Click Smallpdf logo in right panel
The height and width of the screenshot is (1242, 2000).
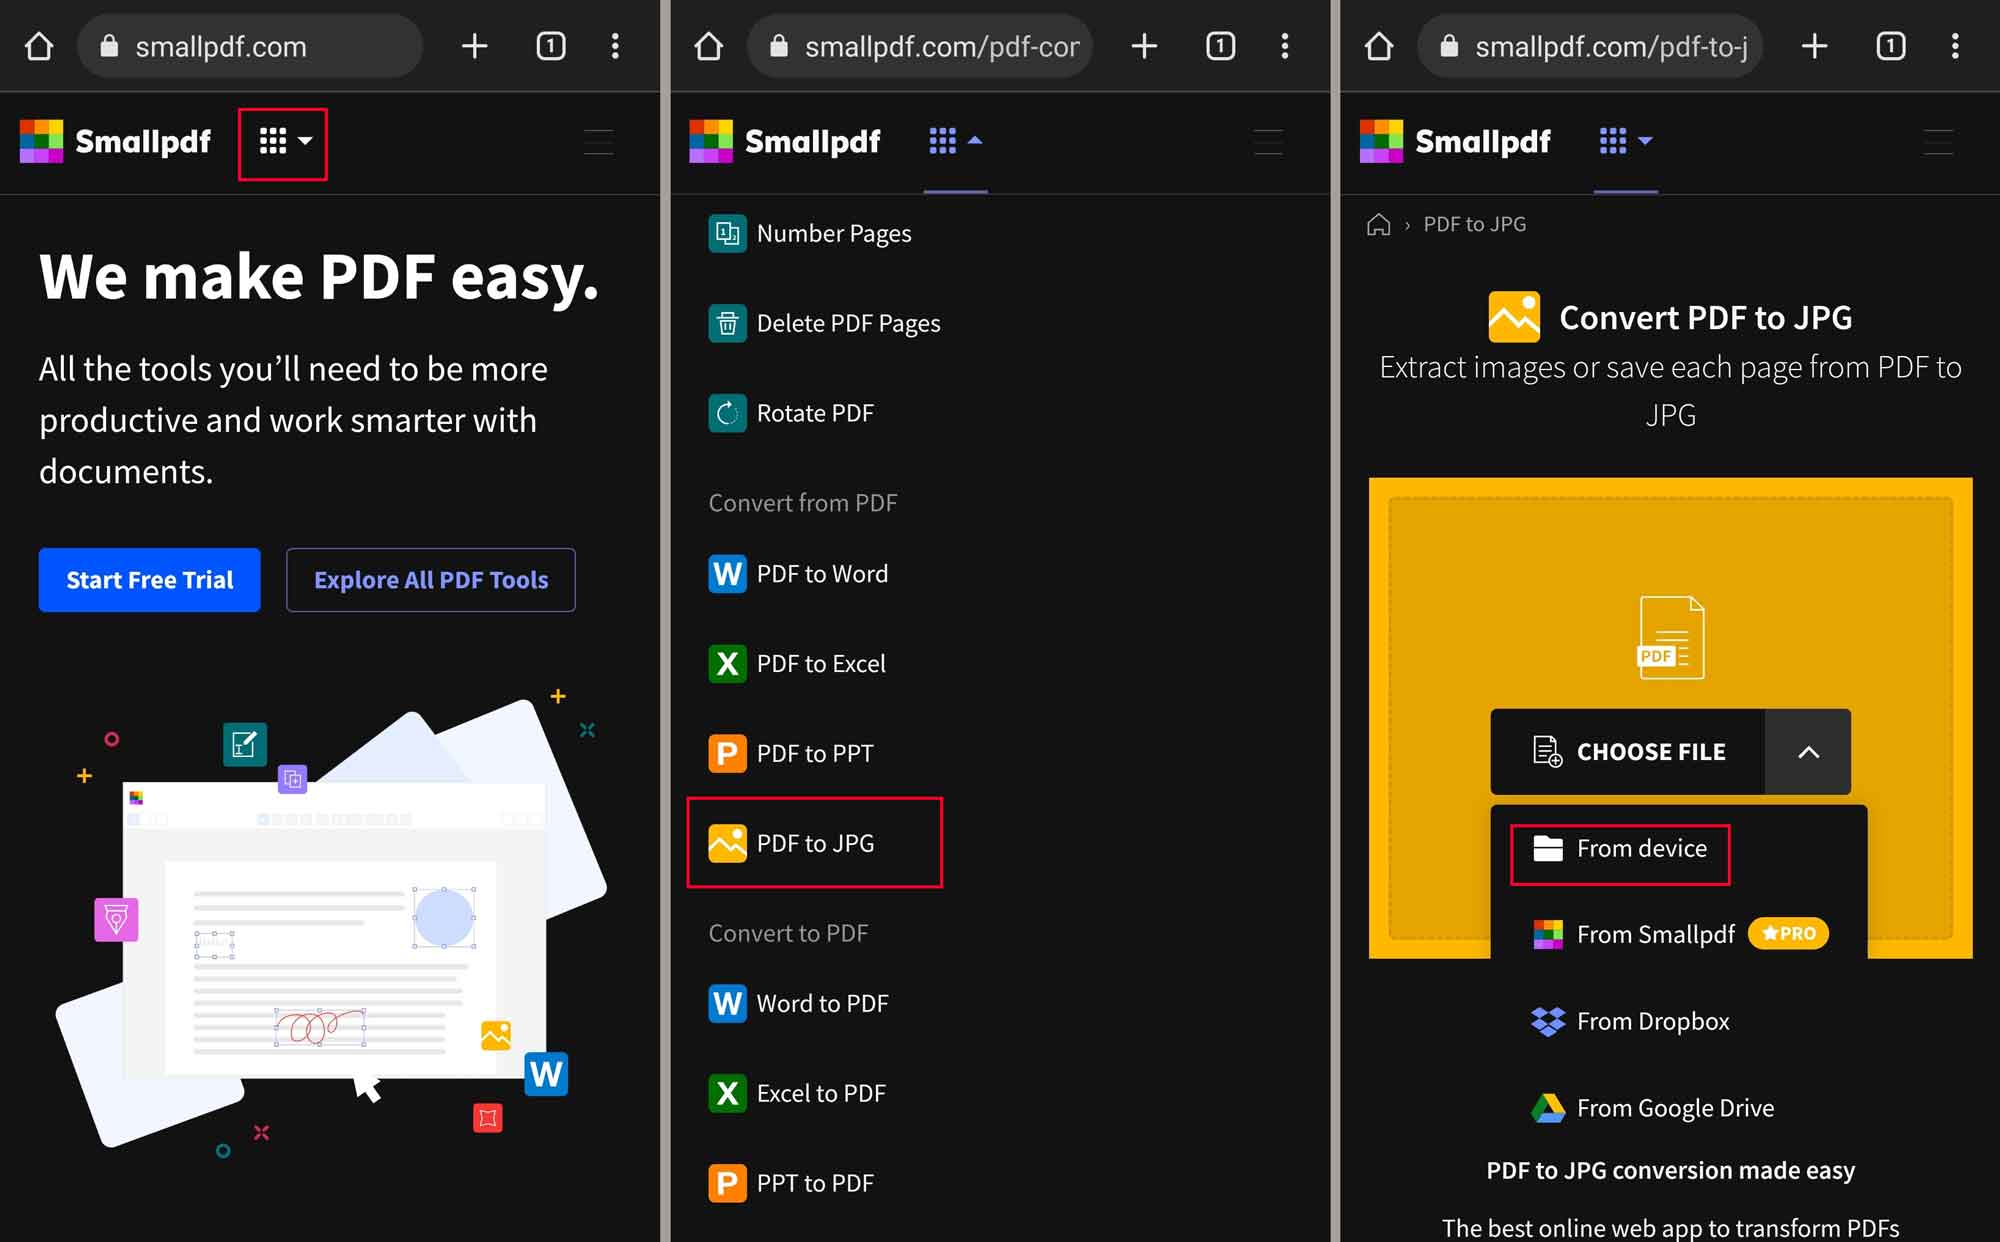[1455, 141]
